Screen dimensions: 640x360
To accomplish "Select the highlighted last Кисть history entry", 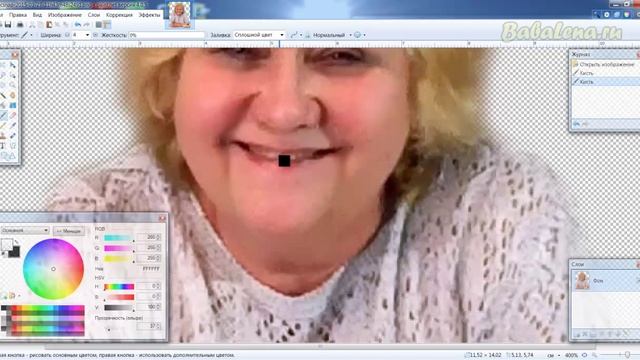I will pyautogui.click(x=605, y=82).
